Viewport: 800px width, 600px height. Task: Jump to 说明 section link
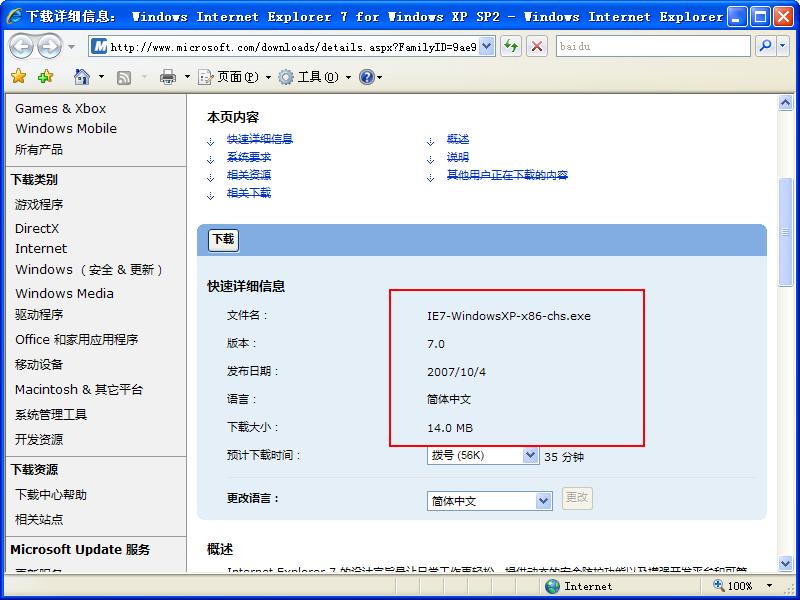click(x=458, y=157)
